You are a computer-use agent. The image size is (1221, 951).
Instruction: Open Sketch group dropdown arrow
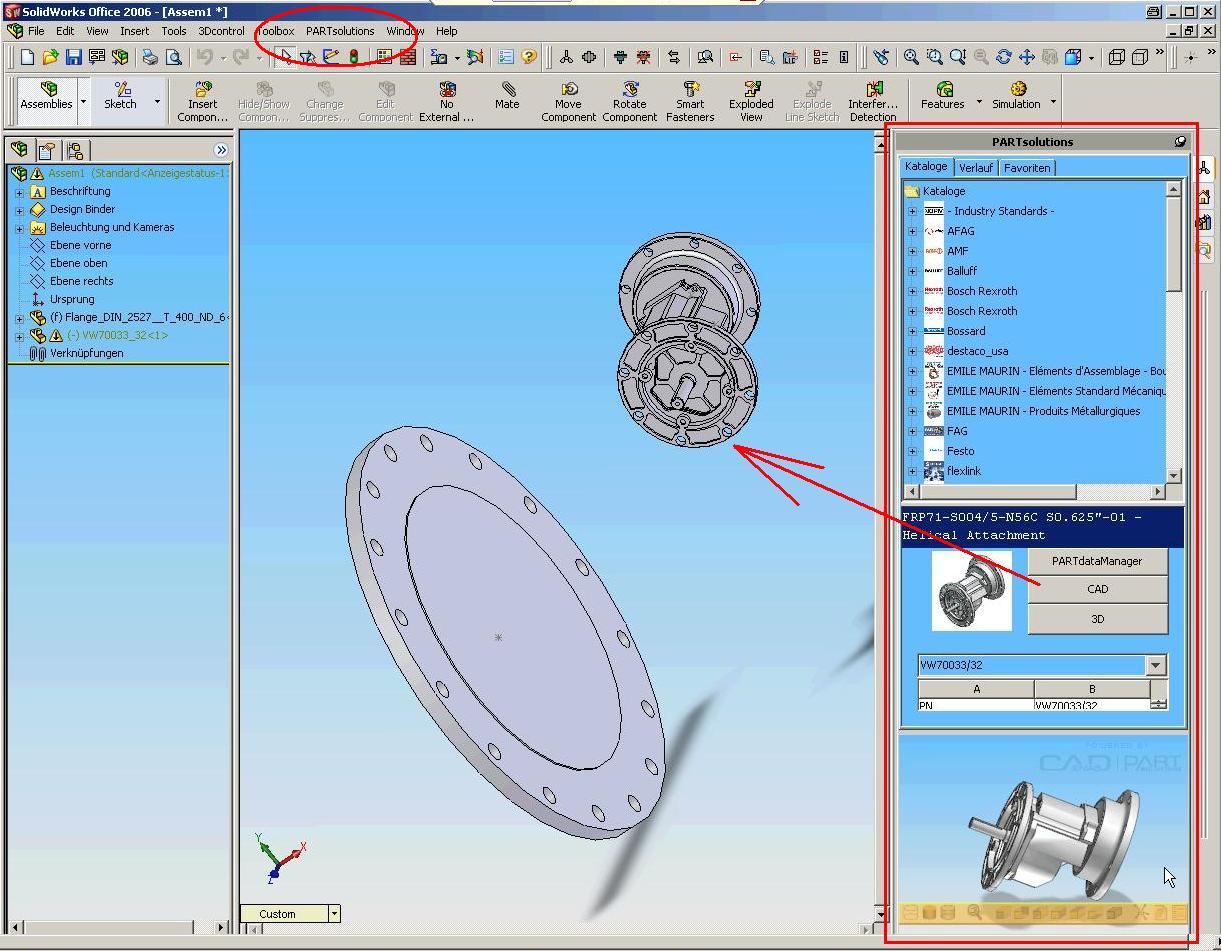(x=157, y=103)
